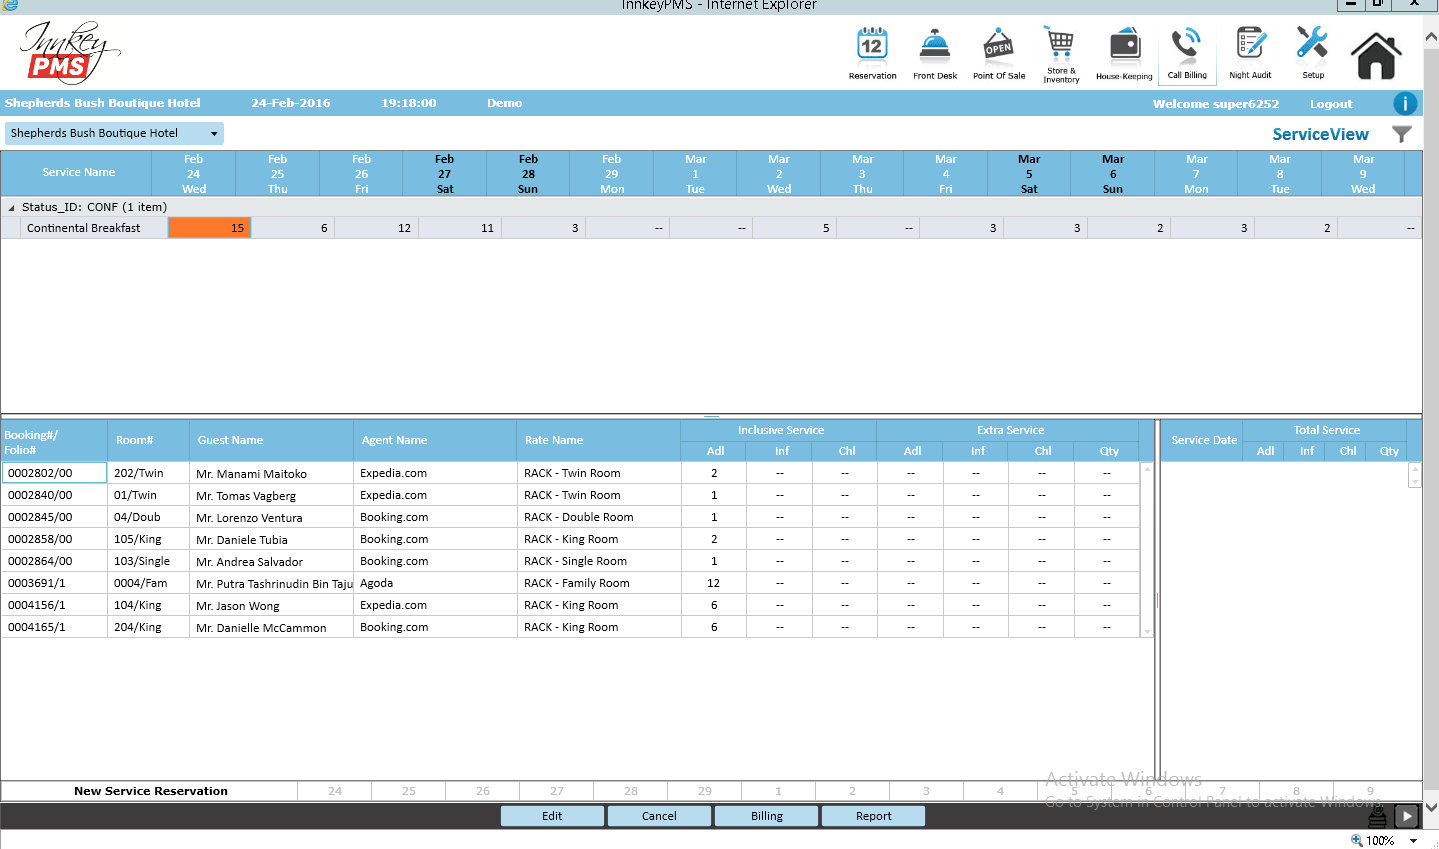Viewport: 1439px width, 849px height.
Task: Open Call Billing phone icon
Action: [x=1187, y=53]
